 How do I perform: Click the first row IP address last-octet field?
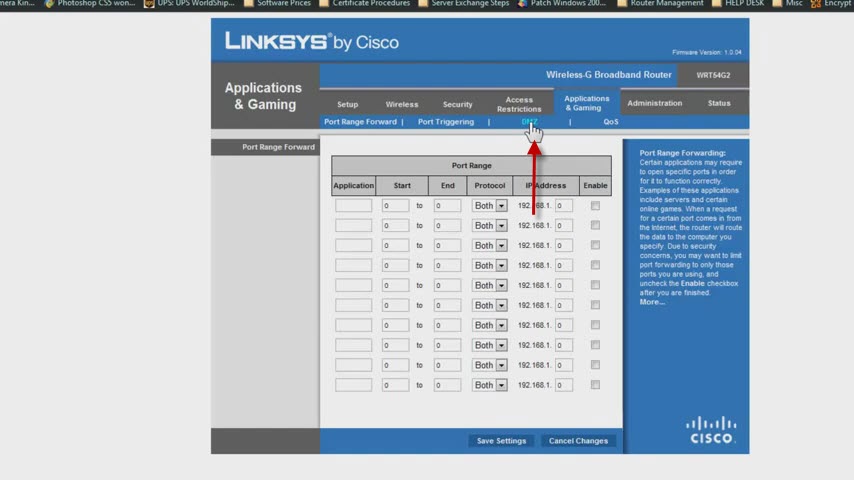(564, 205)
